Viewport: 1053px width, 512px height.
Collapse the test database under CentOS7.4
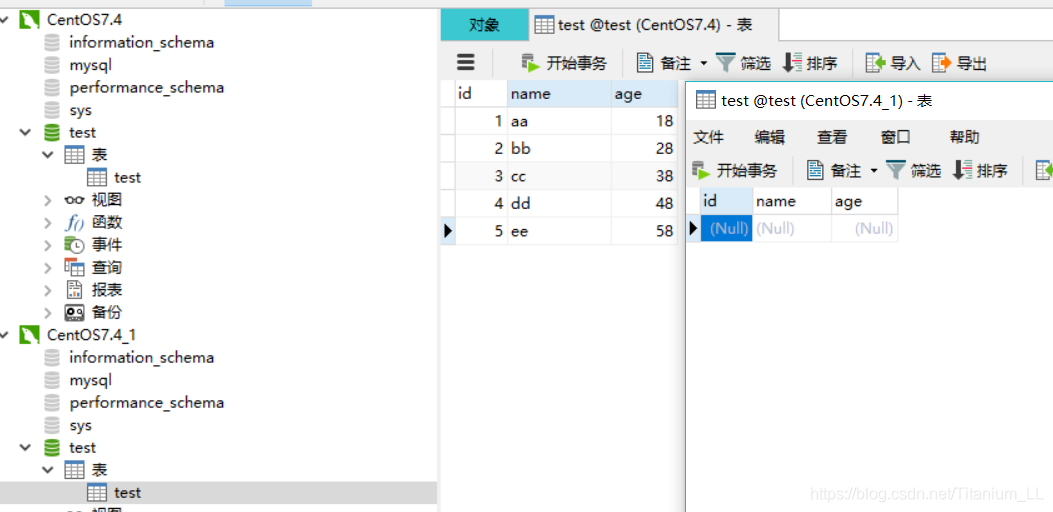[26, 132]
